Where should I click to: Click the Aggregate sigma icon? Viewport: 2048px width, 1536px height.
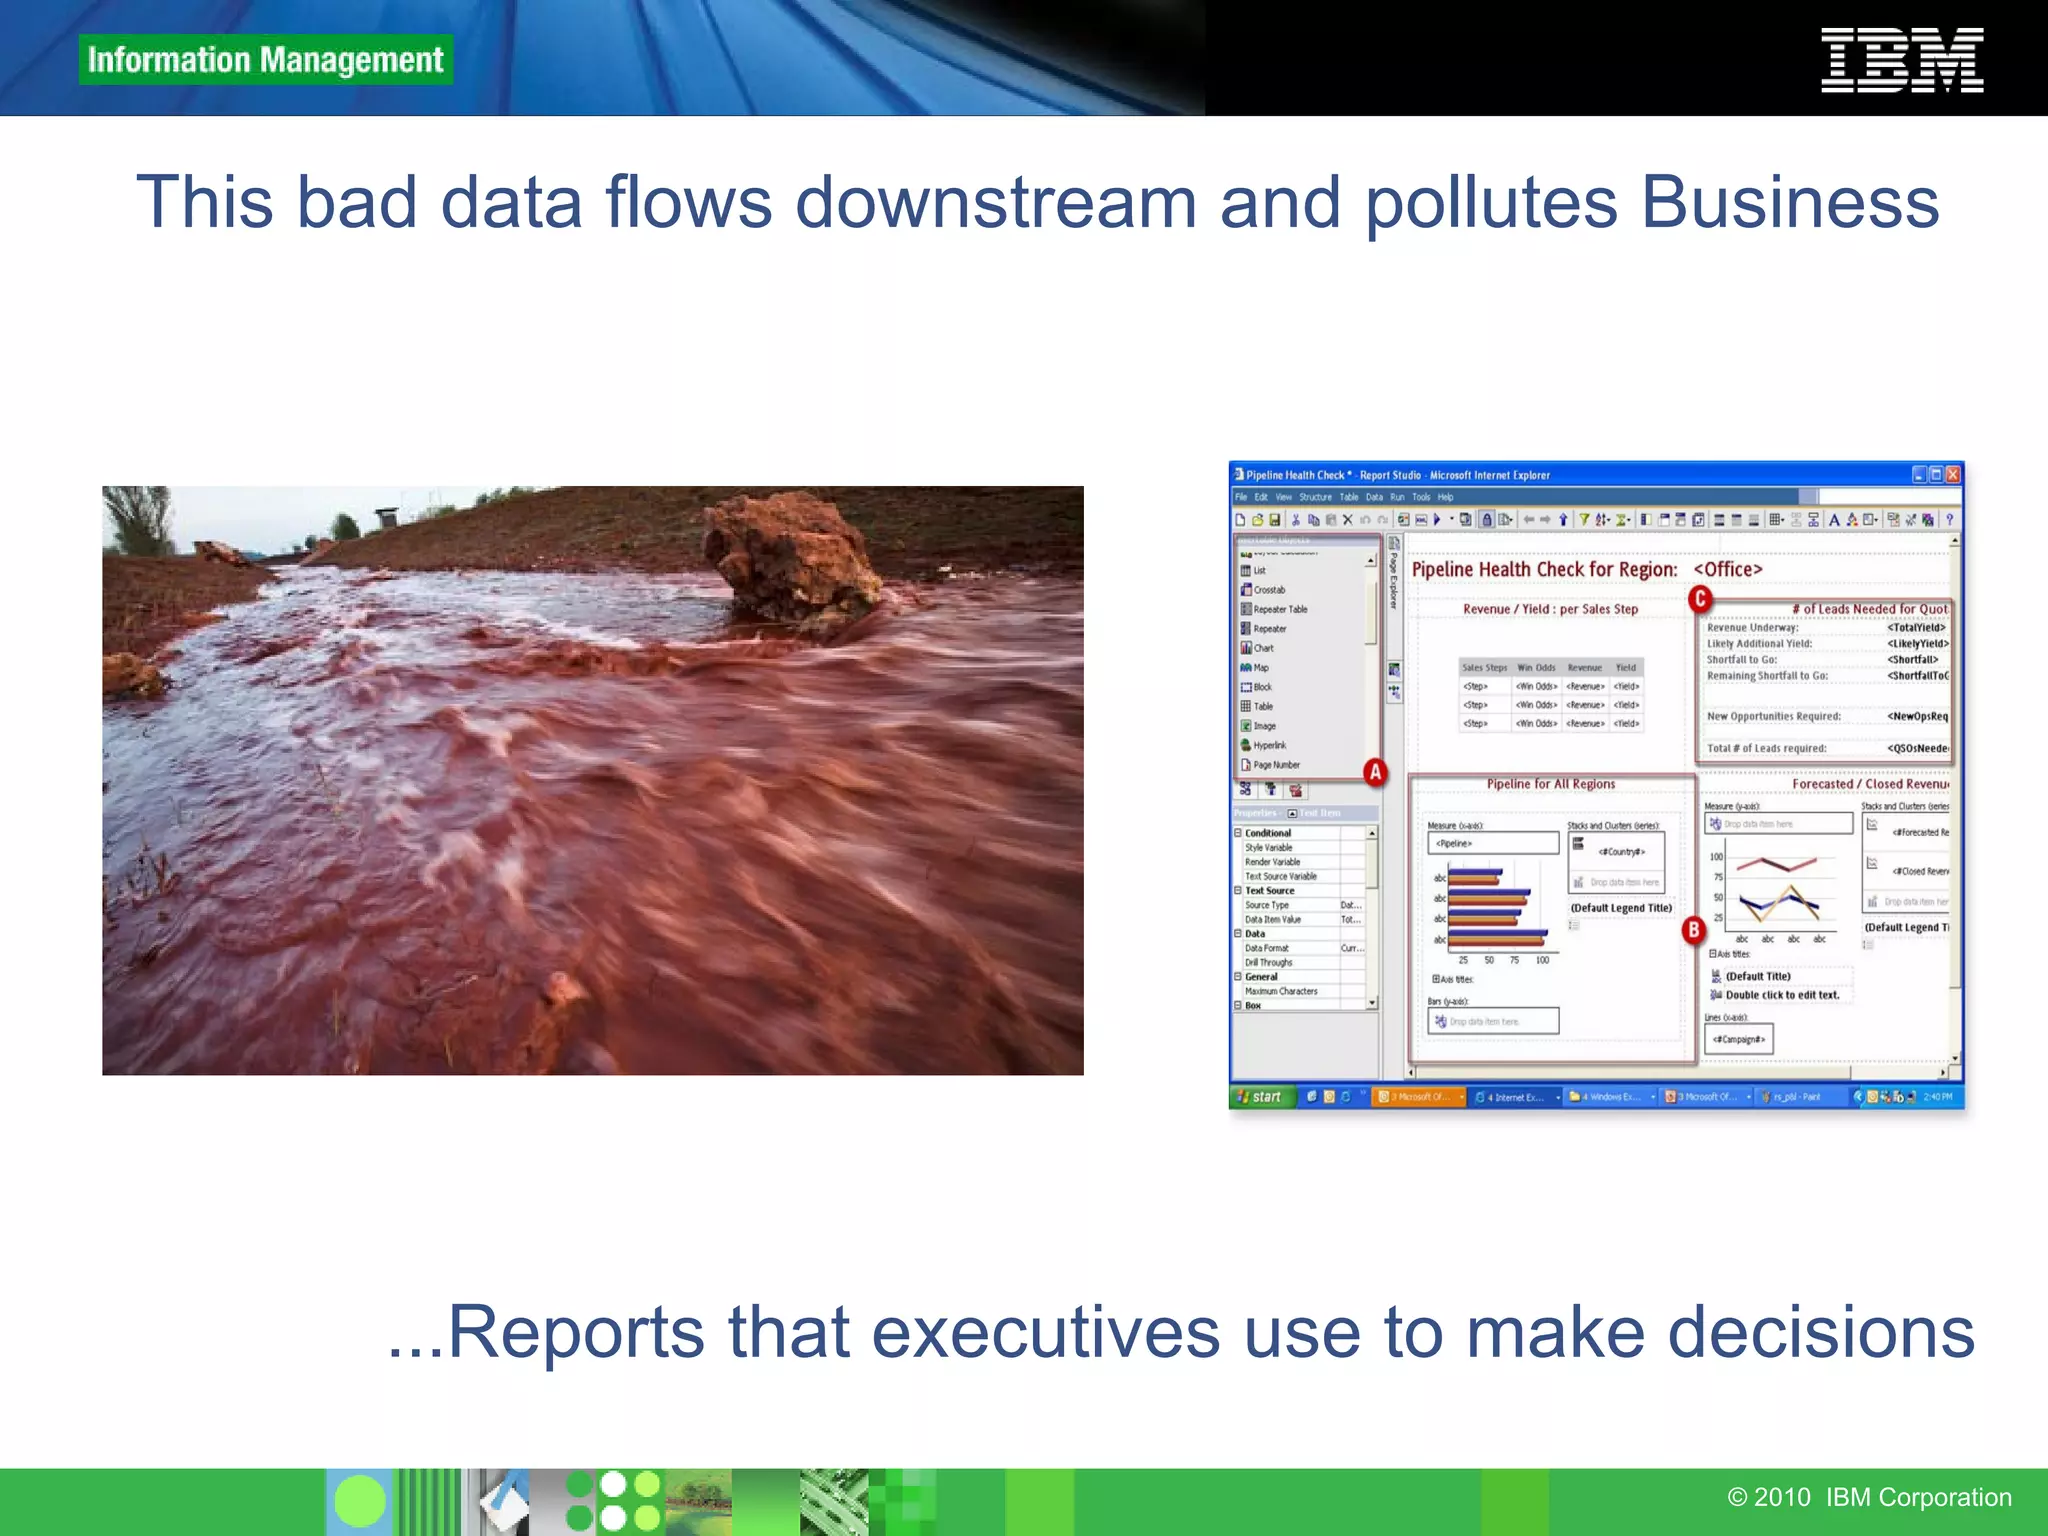coord(1622,519)
